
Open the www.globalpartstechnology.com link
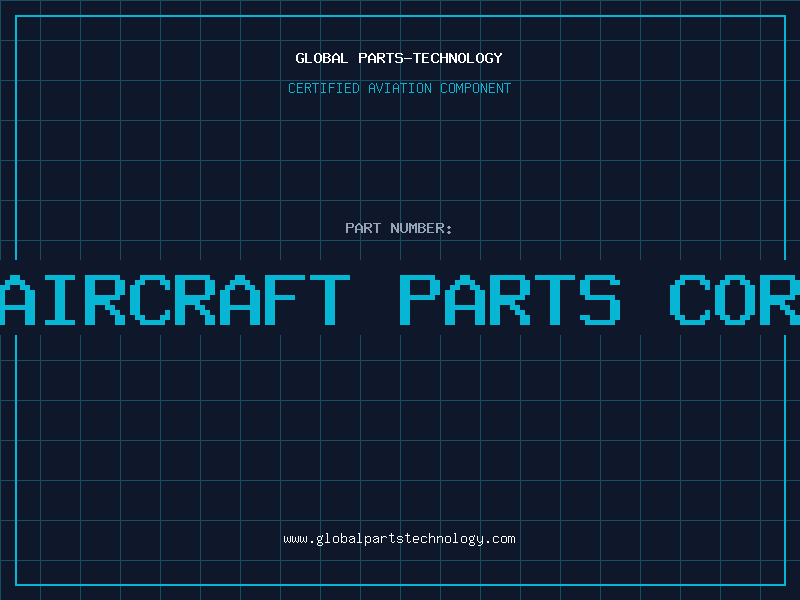pyautogui.click(x=399, y=539)
